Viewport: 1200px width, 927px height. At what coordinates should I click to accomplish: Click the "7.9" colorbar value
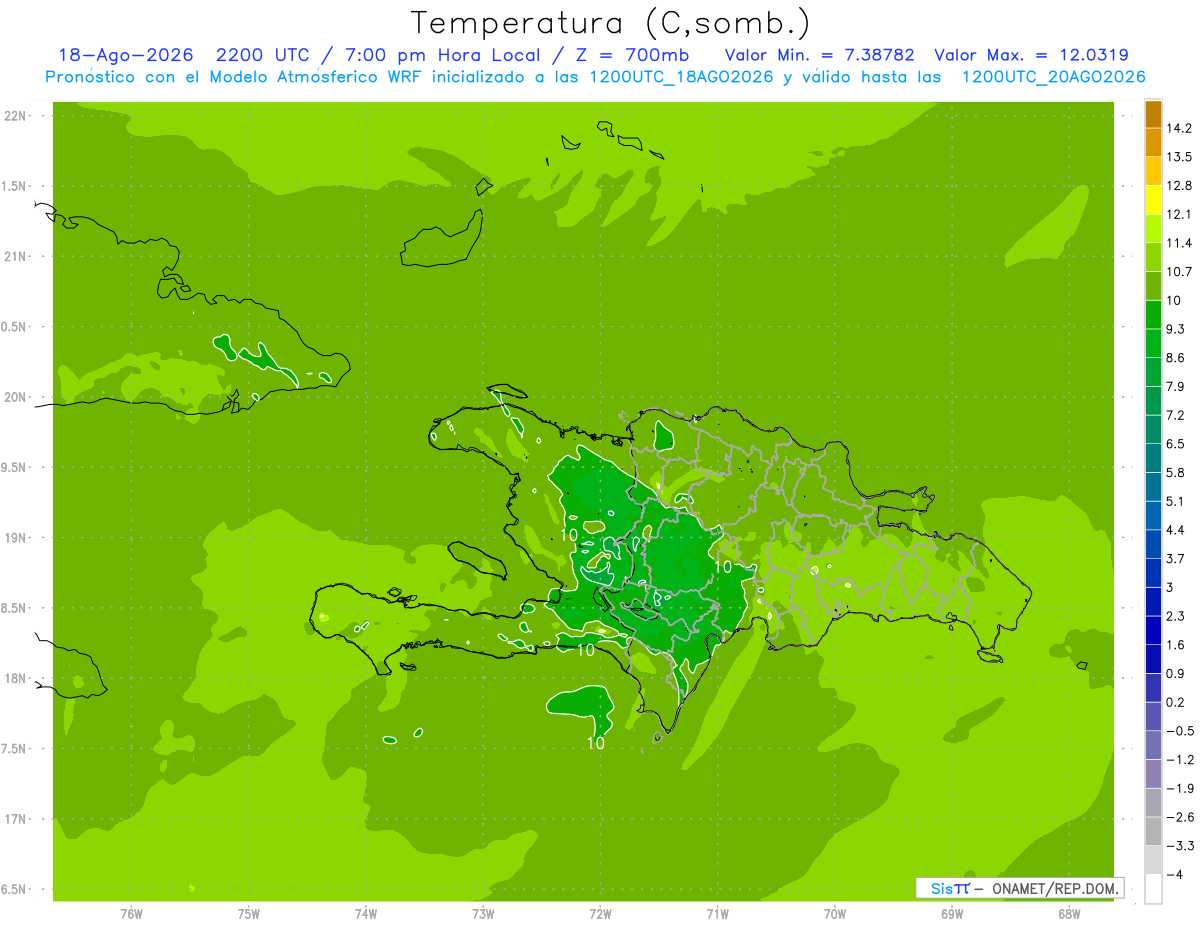pos(1176,386)
